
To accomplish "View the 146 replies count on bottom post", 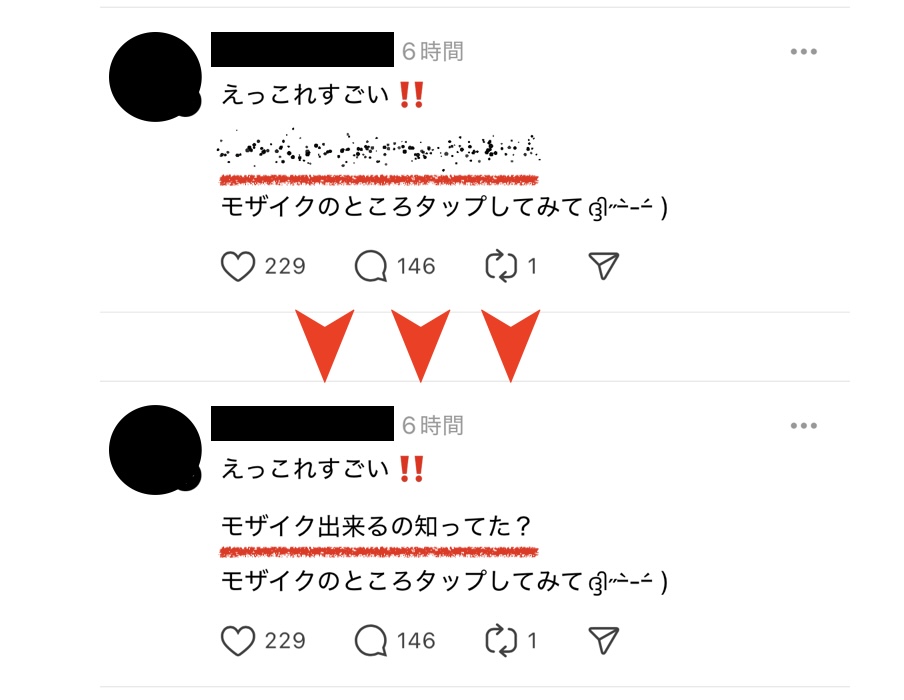I will [416, 641].
